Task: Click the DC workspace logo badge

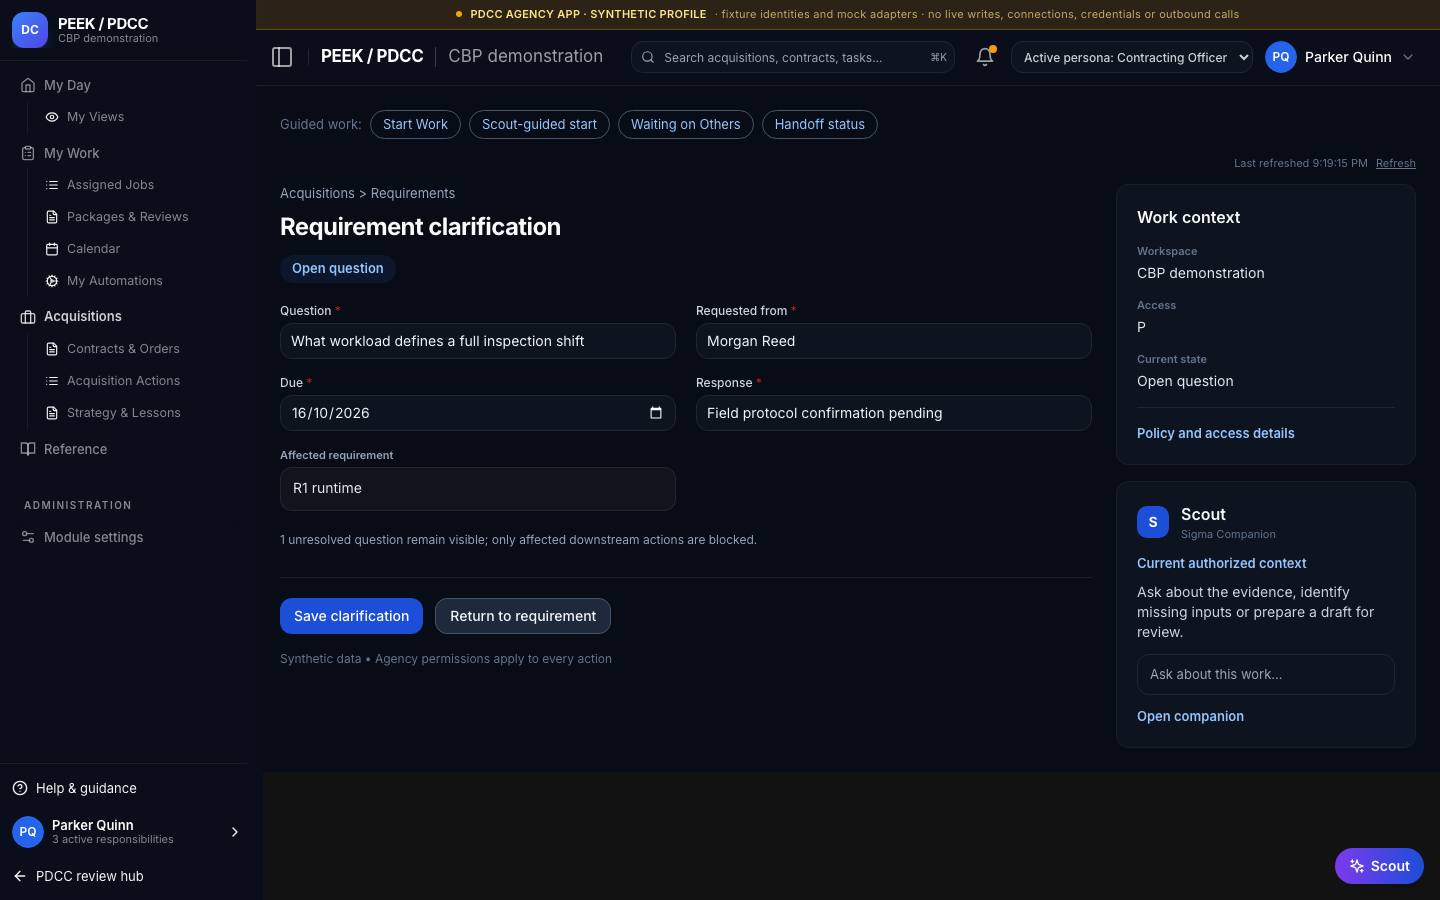Action: (x=30, y=30)
